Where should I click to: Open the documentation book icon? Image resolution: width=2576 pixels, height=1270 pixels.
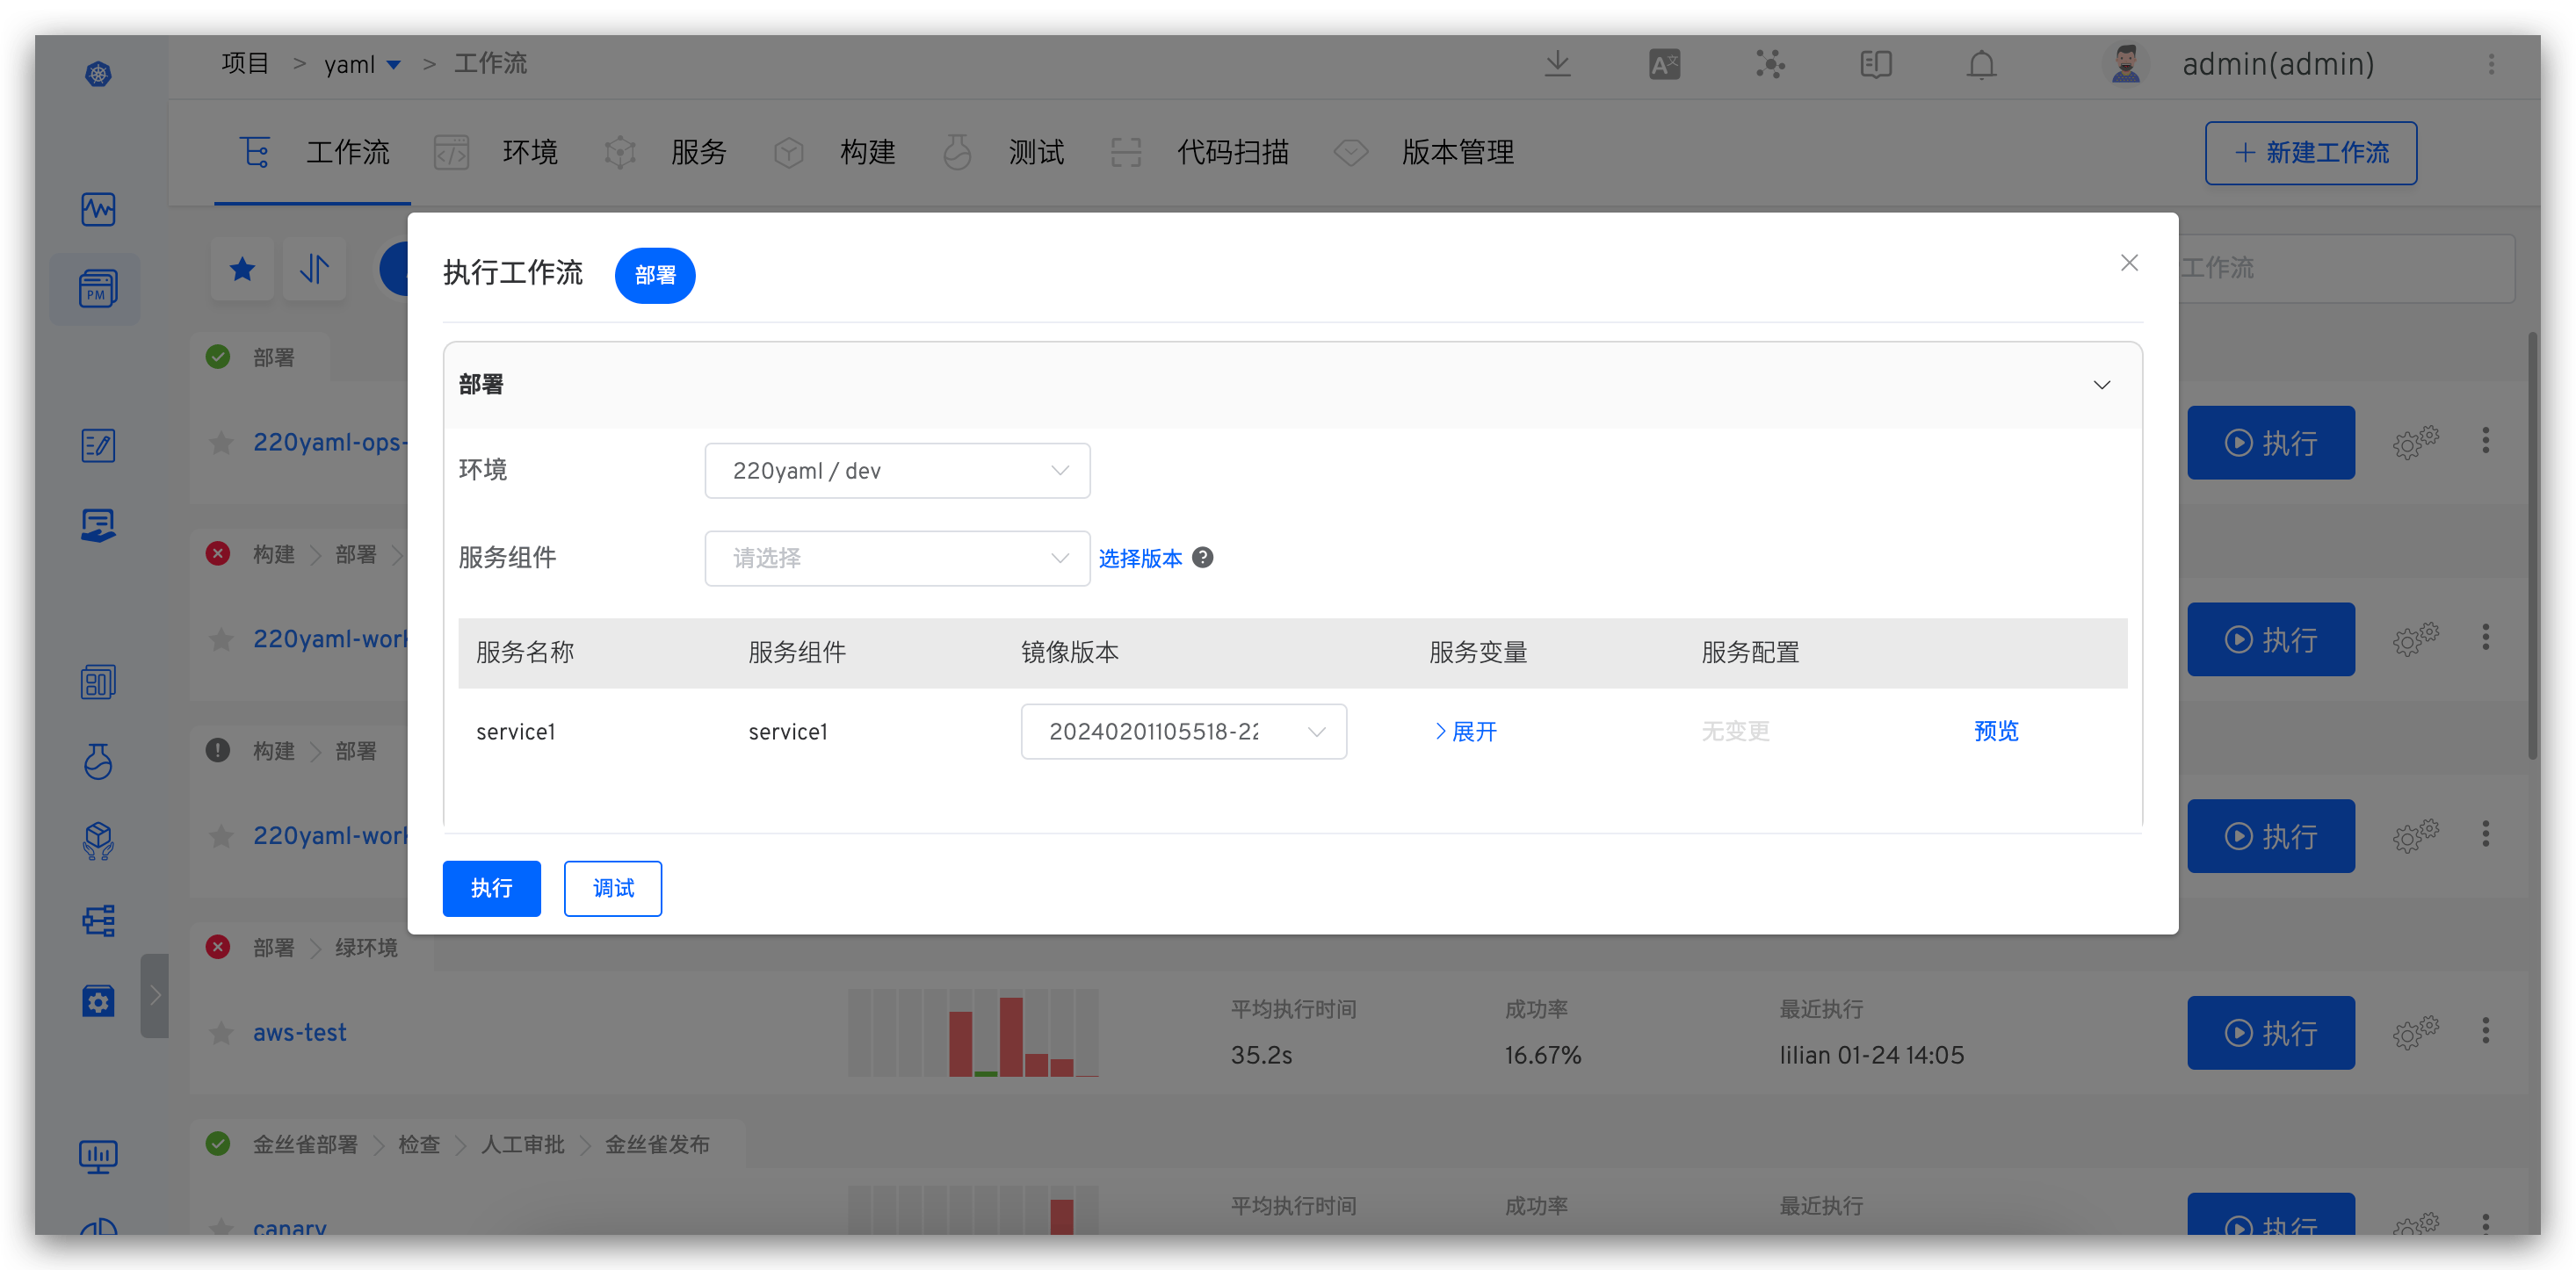[x=1875, y=65]
